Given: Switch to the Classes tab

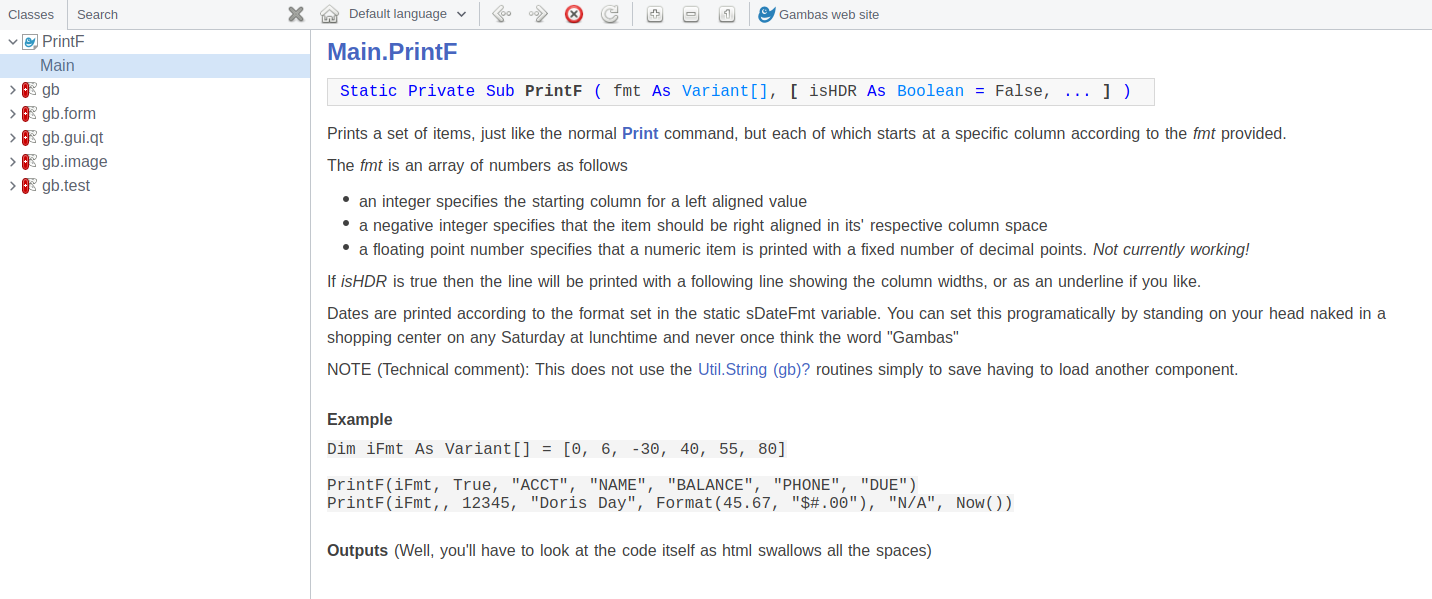Looking at the screenshot, I should point(31,14).
